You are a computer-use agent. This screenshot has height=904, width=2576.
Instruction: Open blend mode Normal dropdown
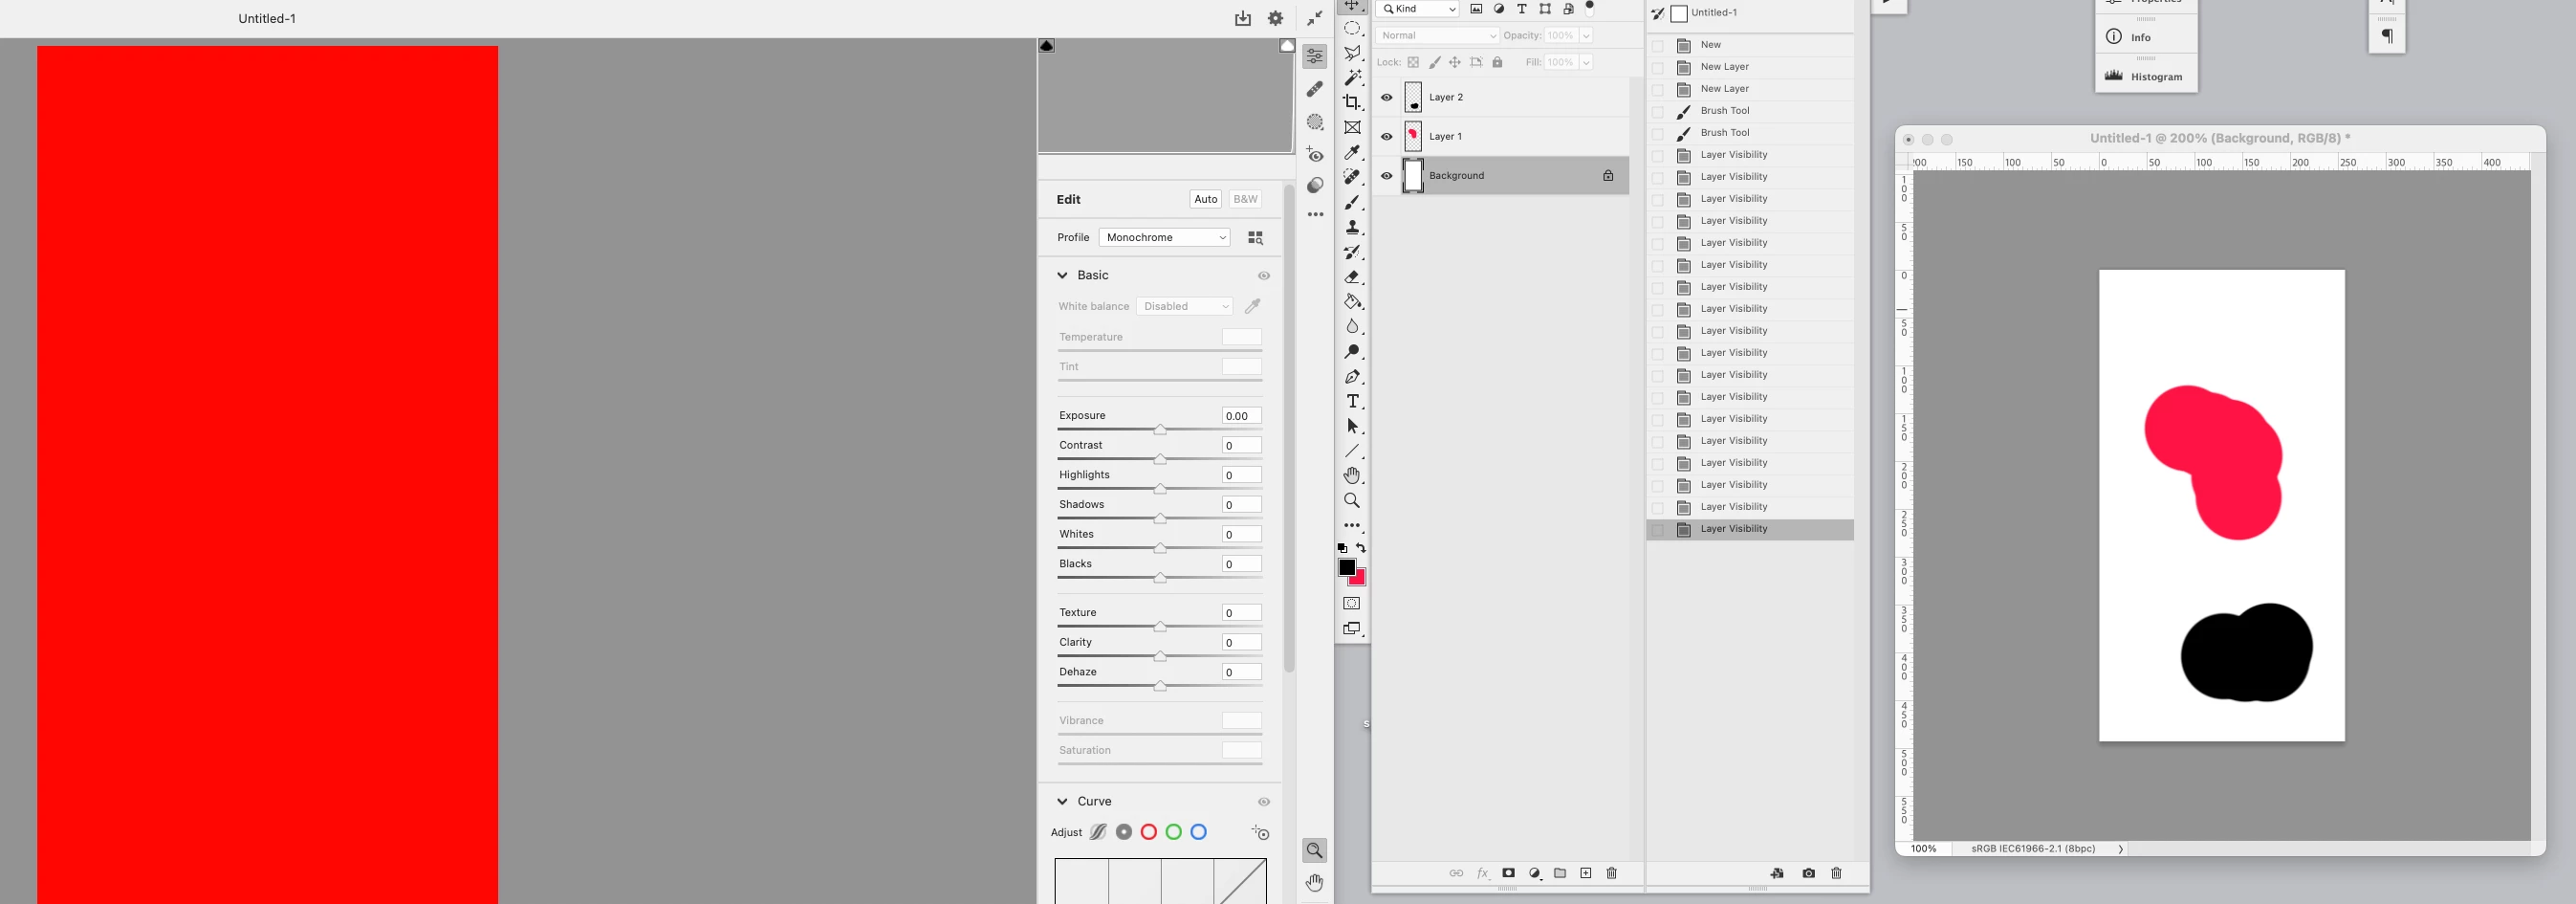tap(1436, 35)
